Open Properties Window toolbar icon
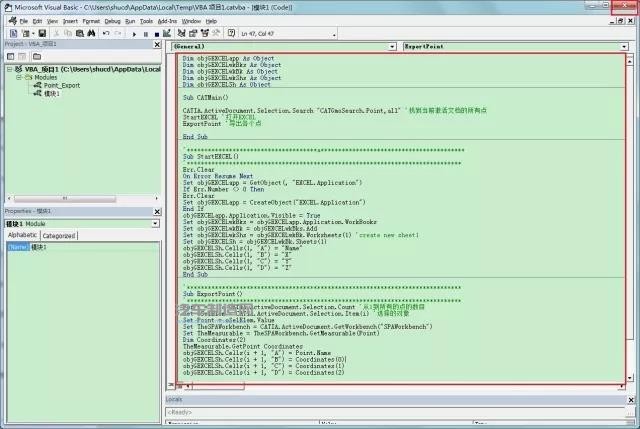This screenshot has height=429, width=640. [x=193, y=33]
